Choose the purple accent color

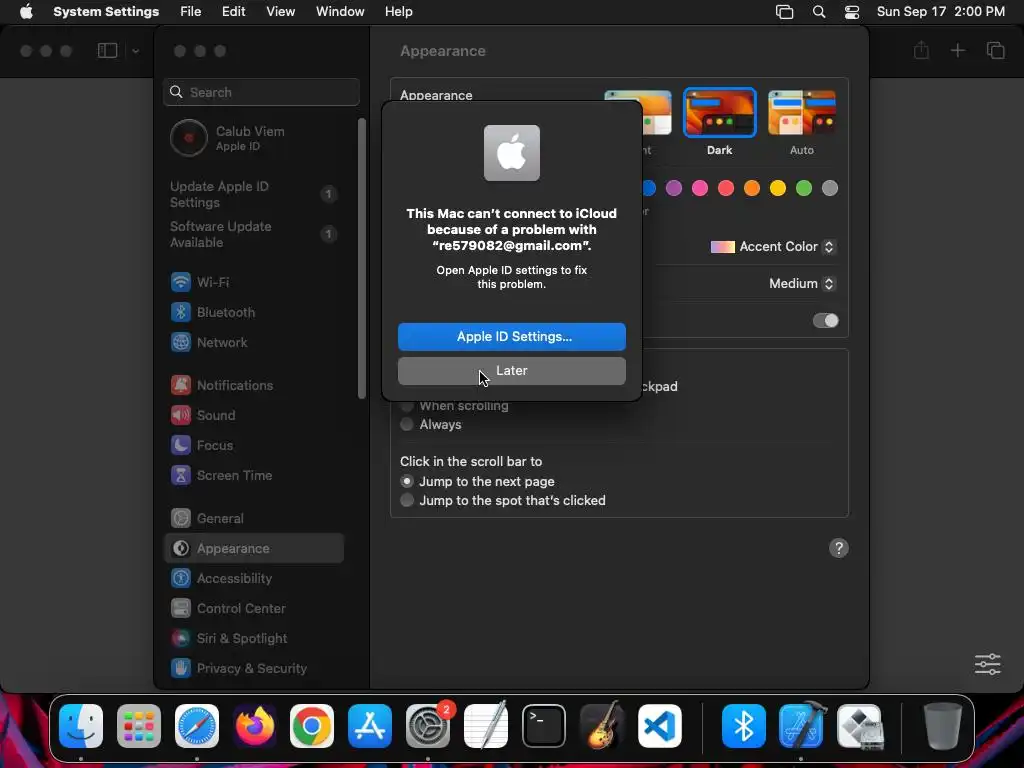[x=674, y=188]
